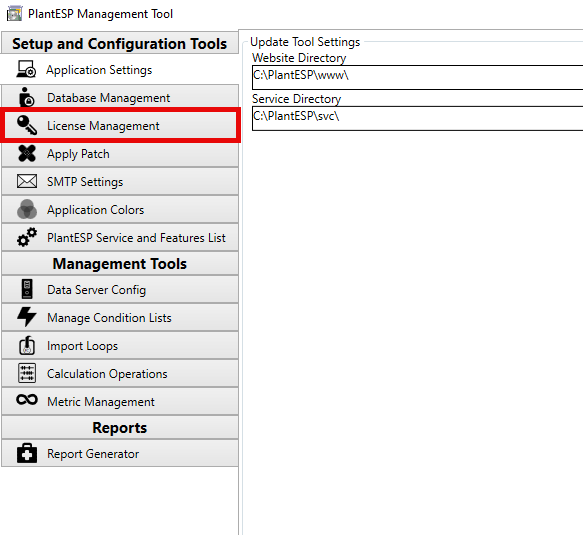Screen dimensions: 583x535
Task: Launch Report Generator
Action: pyautogui.click(x=120, y=453)
